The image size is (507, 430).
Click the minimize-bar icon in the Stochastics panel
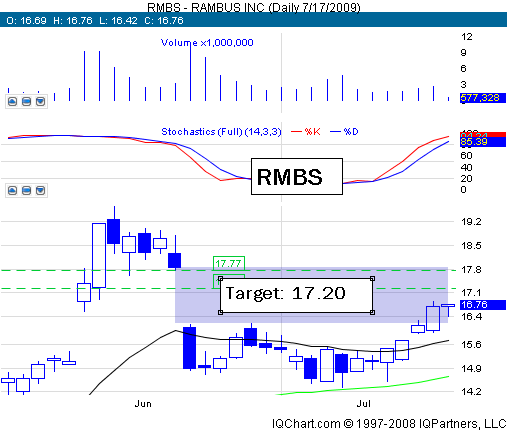click(26, 191)
